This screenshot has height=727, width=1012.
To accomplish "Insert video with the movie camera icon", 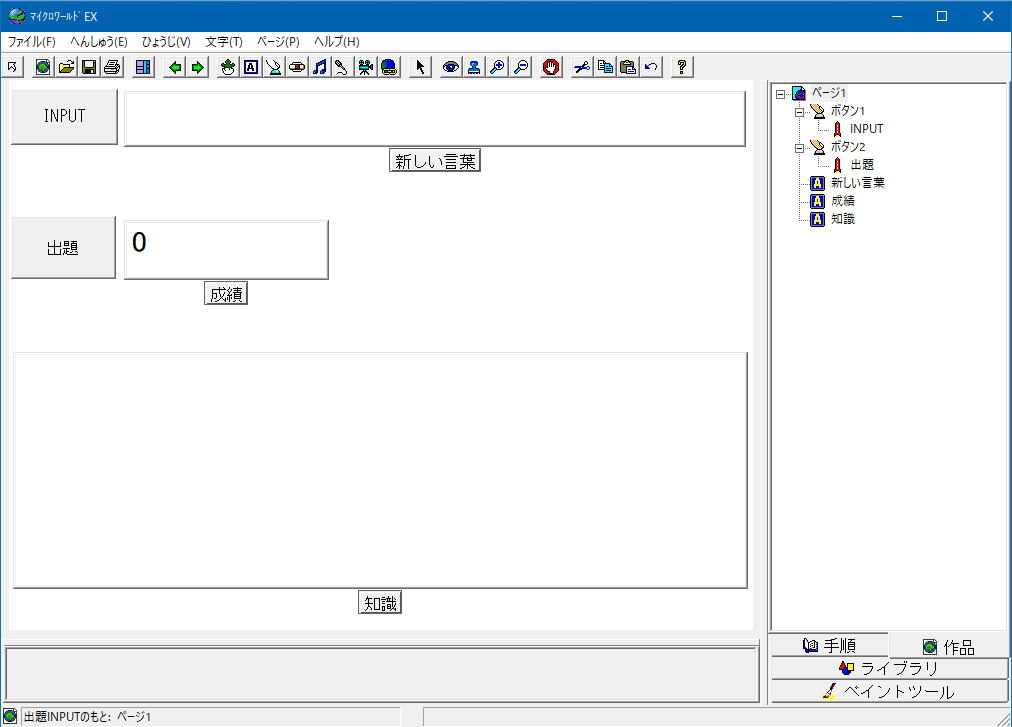I will 366,67.
